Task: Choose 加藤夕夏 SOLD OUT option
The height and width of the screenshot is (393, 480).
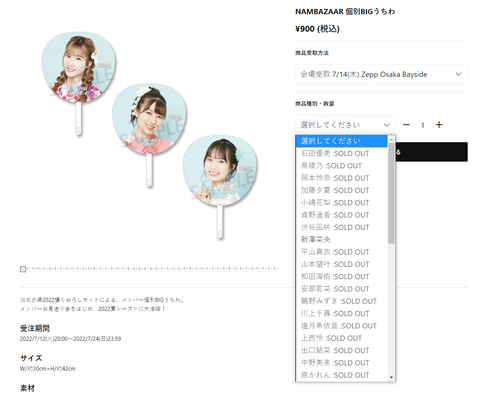Action: pyautogui.click(x=342, y=190)
